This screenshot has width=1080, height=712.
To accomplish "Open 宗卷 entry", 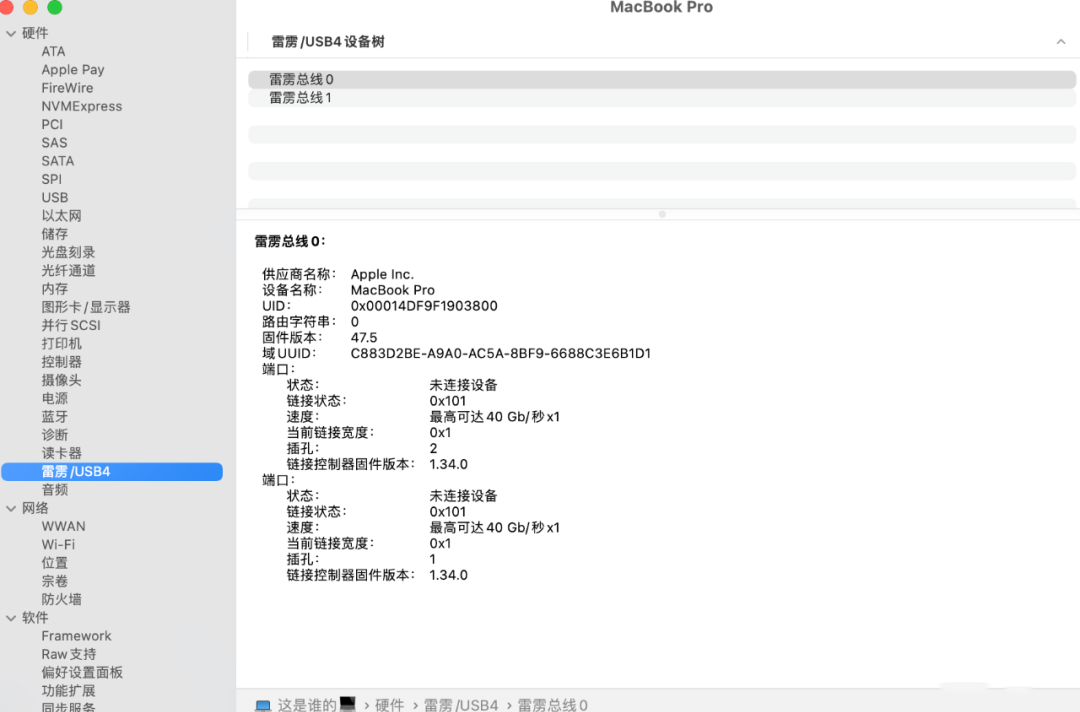I will pos(54,581).
